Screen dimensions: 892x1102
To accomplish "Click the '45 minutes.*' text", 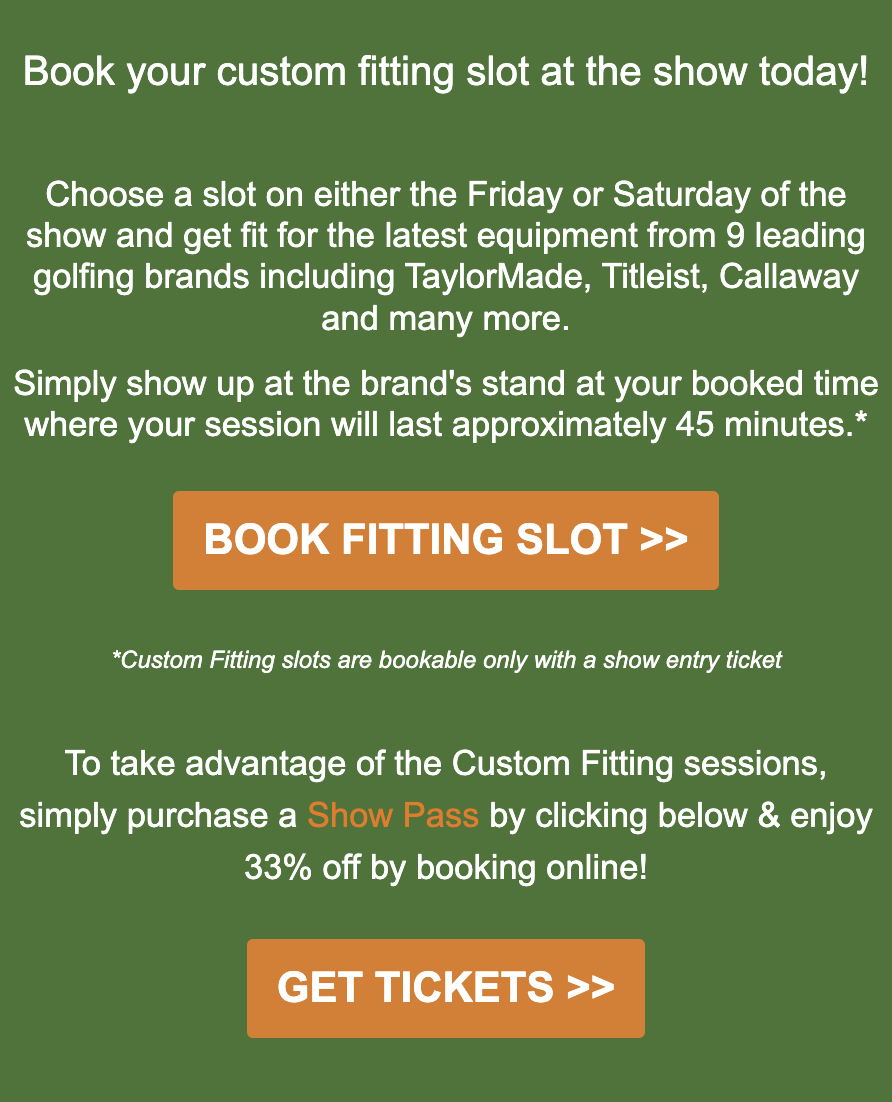I will click(x=771, y=424).
